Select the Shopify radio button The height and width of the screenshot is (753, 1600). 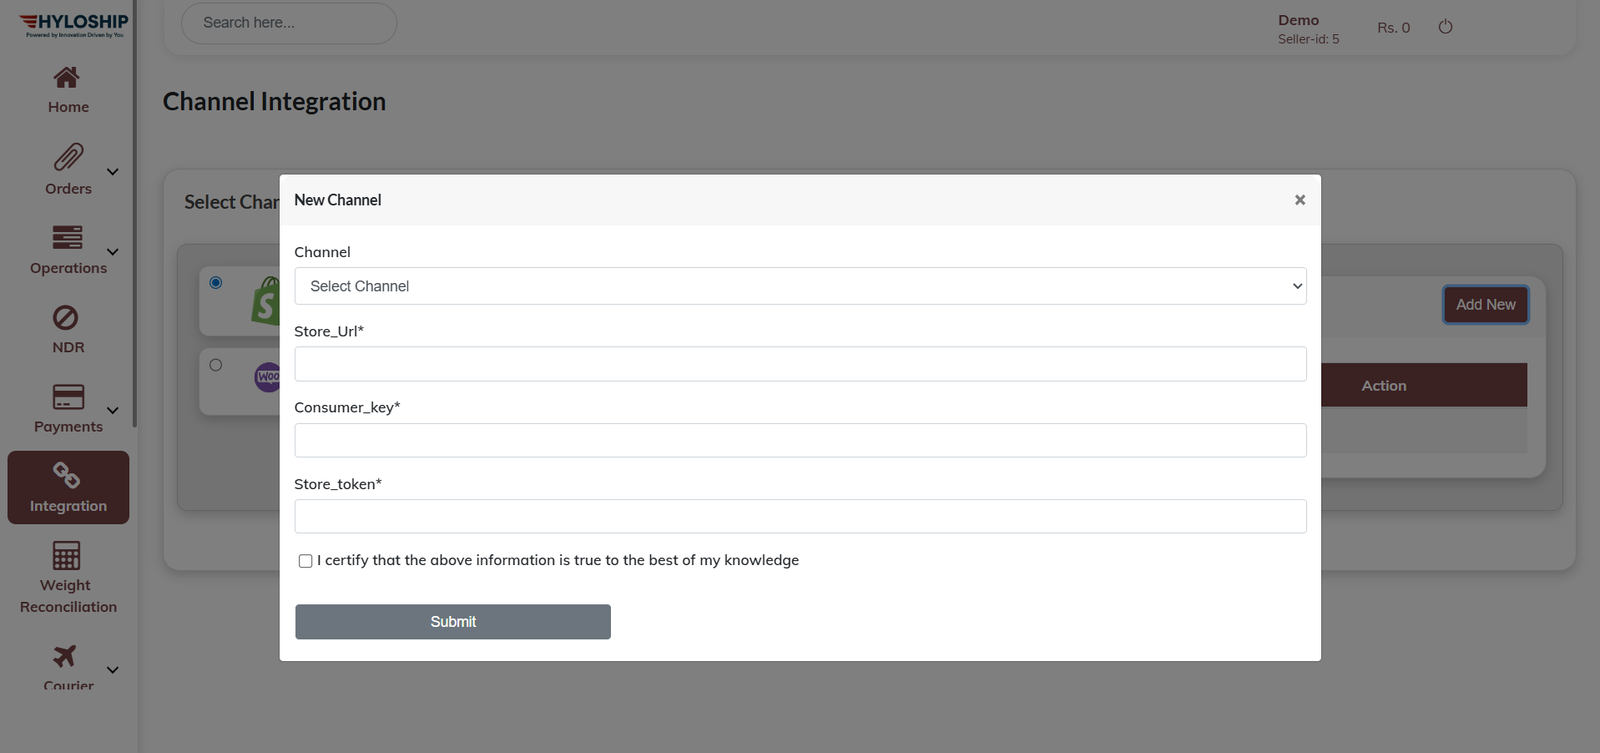pyautogui.click(x=216, y=283)
